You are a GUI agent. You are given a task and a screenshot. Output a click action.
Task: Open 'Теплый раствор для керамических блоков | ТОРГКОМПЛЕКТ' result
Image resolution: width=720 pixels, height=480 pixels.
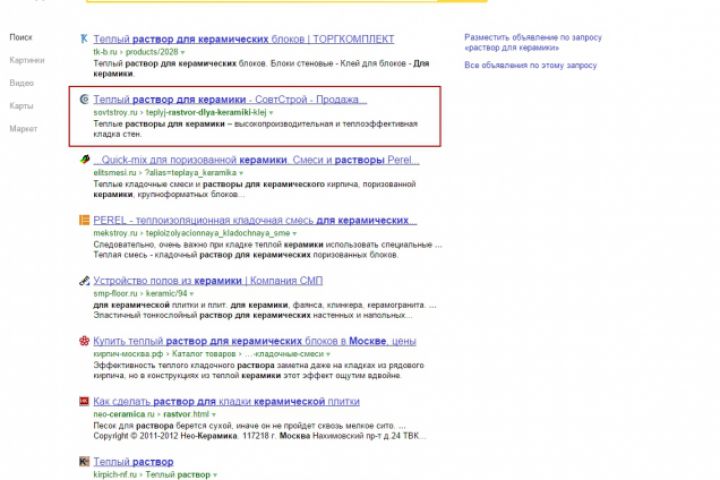244,39
